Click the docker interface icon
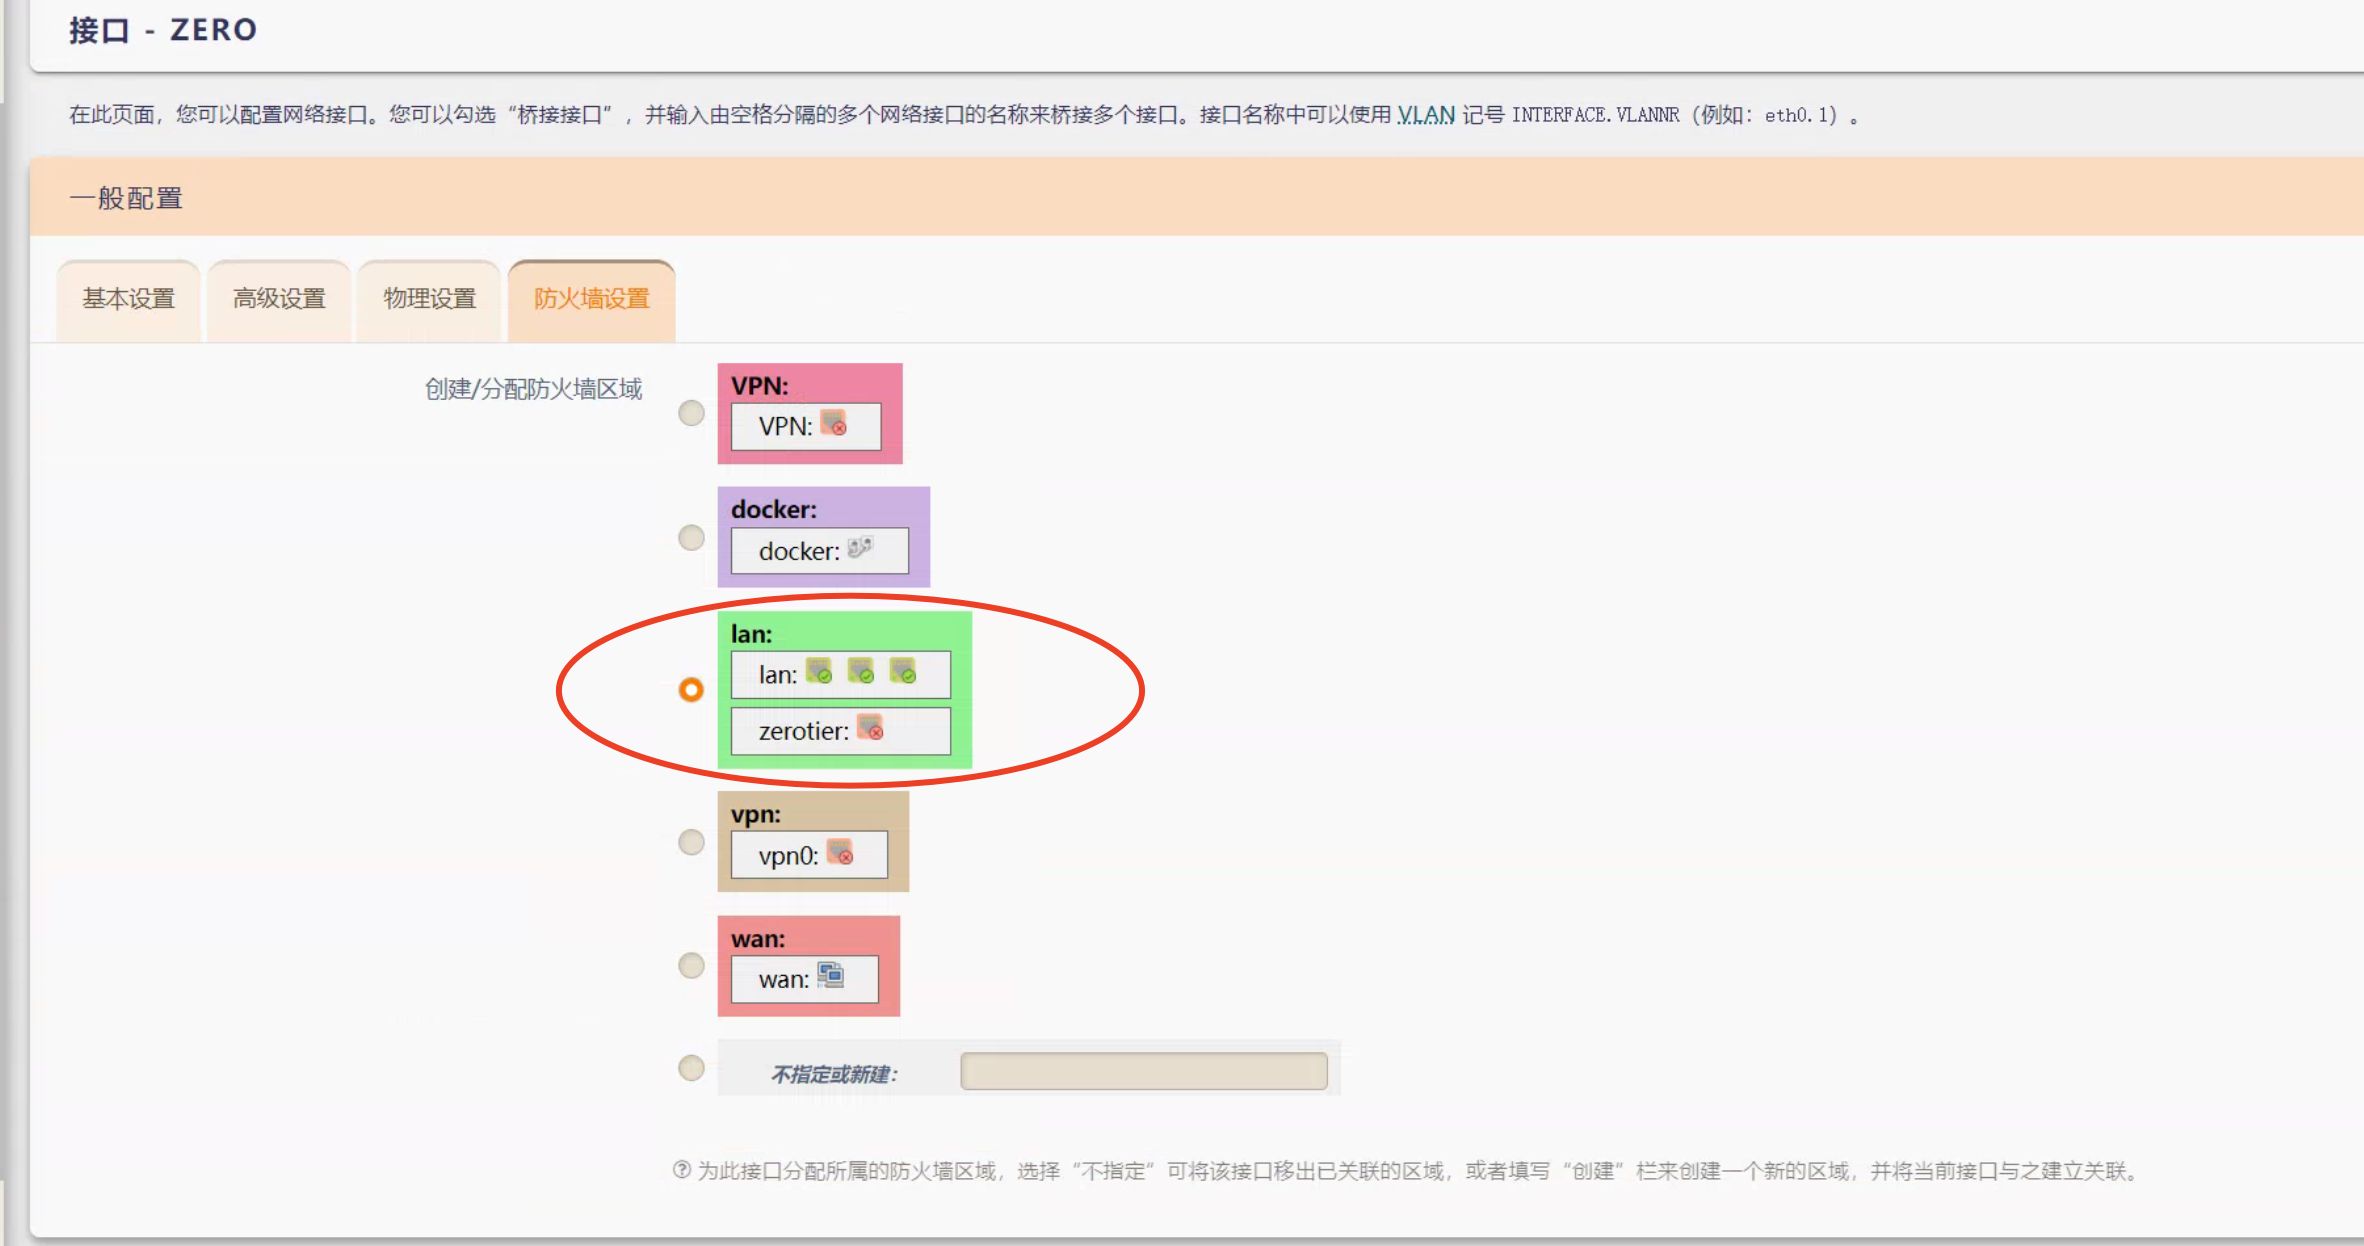Viewport: 2364px width, 1246px height. coord(860,548)
